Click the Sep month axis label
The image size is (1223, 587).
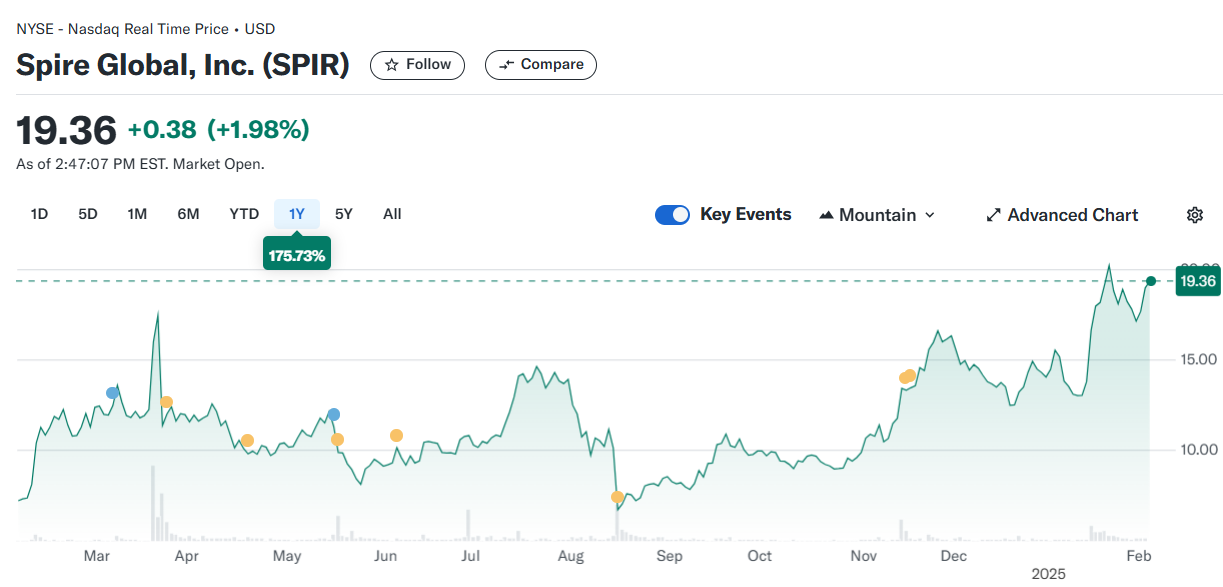[669, 556]
